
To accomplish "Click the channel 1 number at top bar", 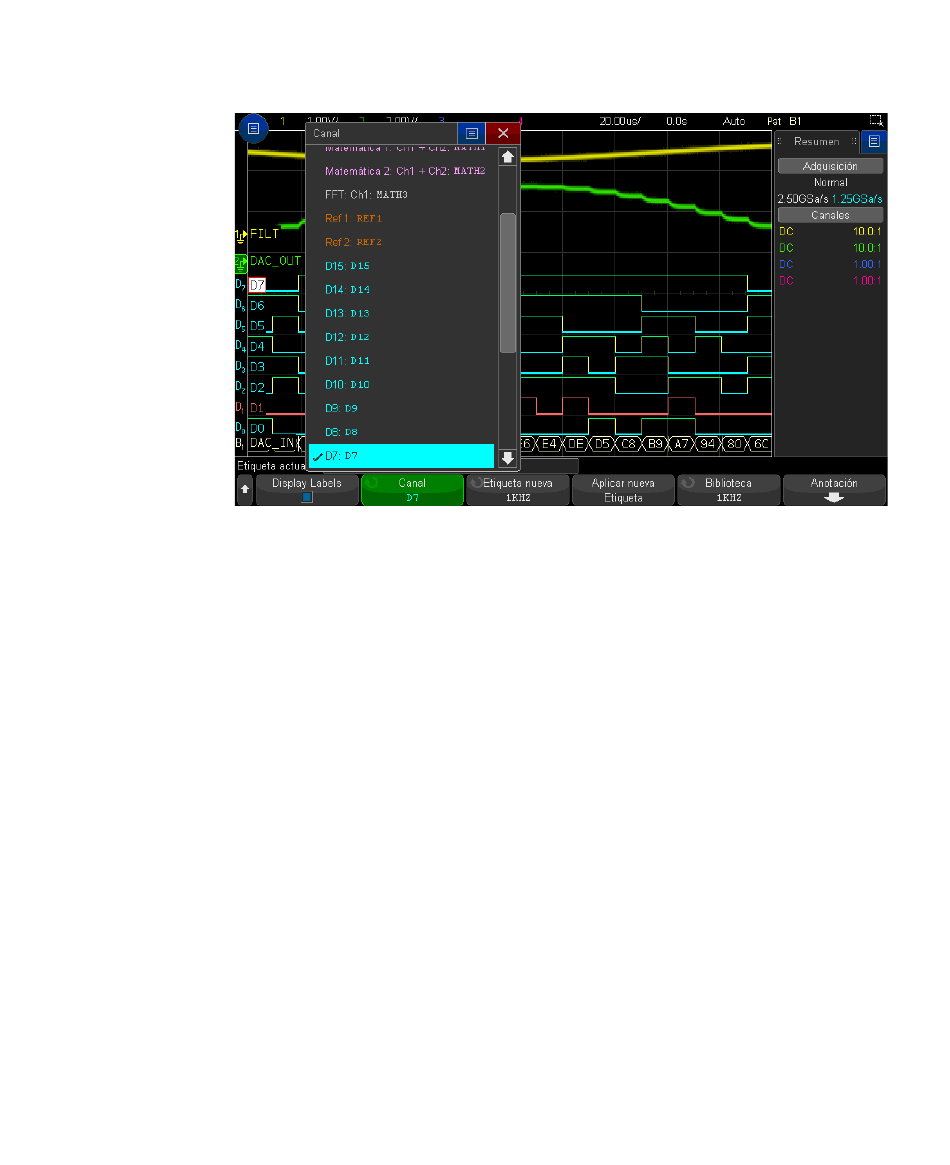I will coord(282,120).
